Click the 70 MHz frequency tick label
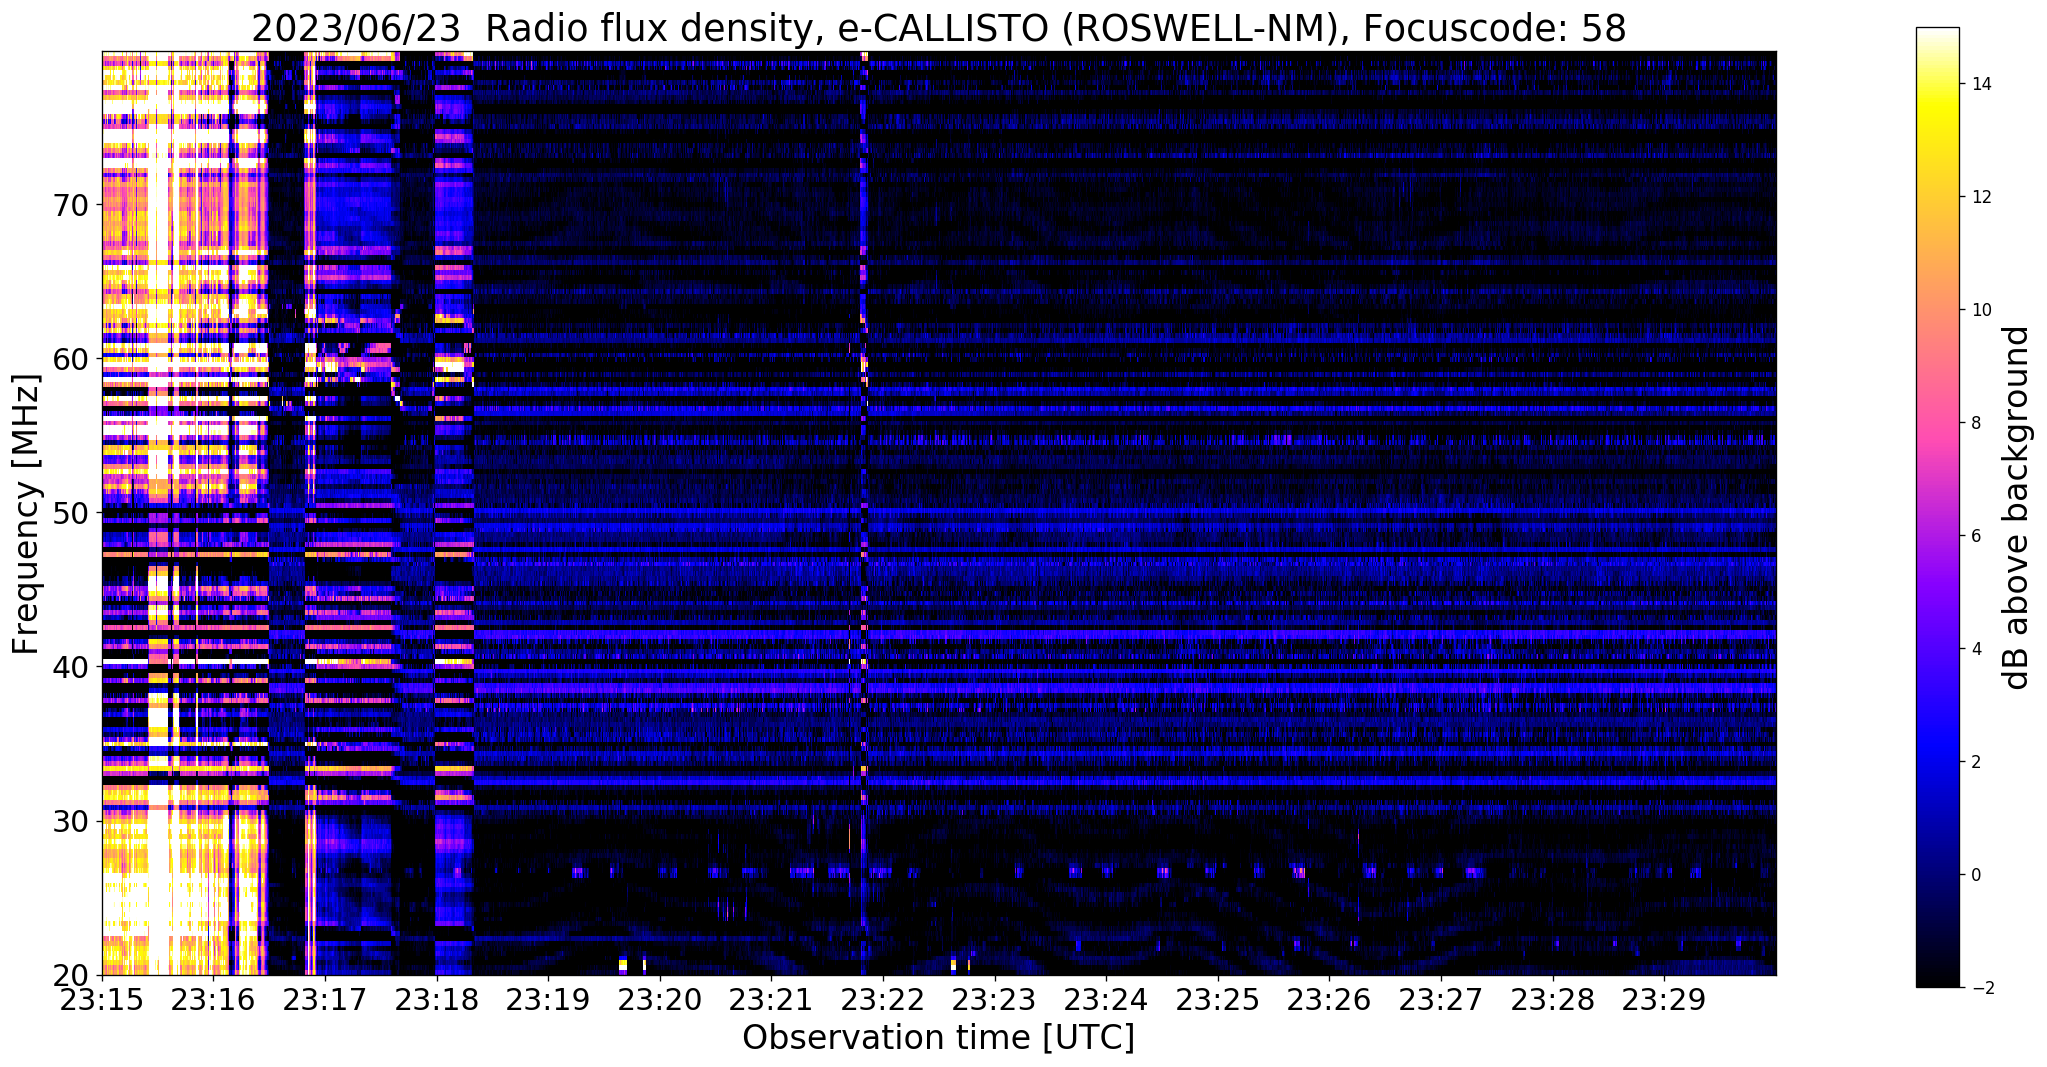The width and height of the screenshot is (2047, 1067). [69, 205]
